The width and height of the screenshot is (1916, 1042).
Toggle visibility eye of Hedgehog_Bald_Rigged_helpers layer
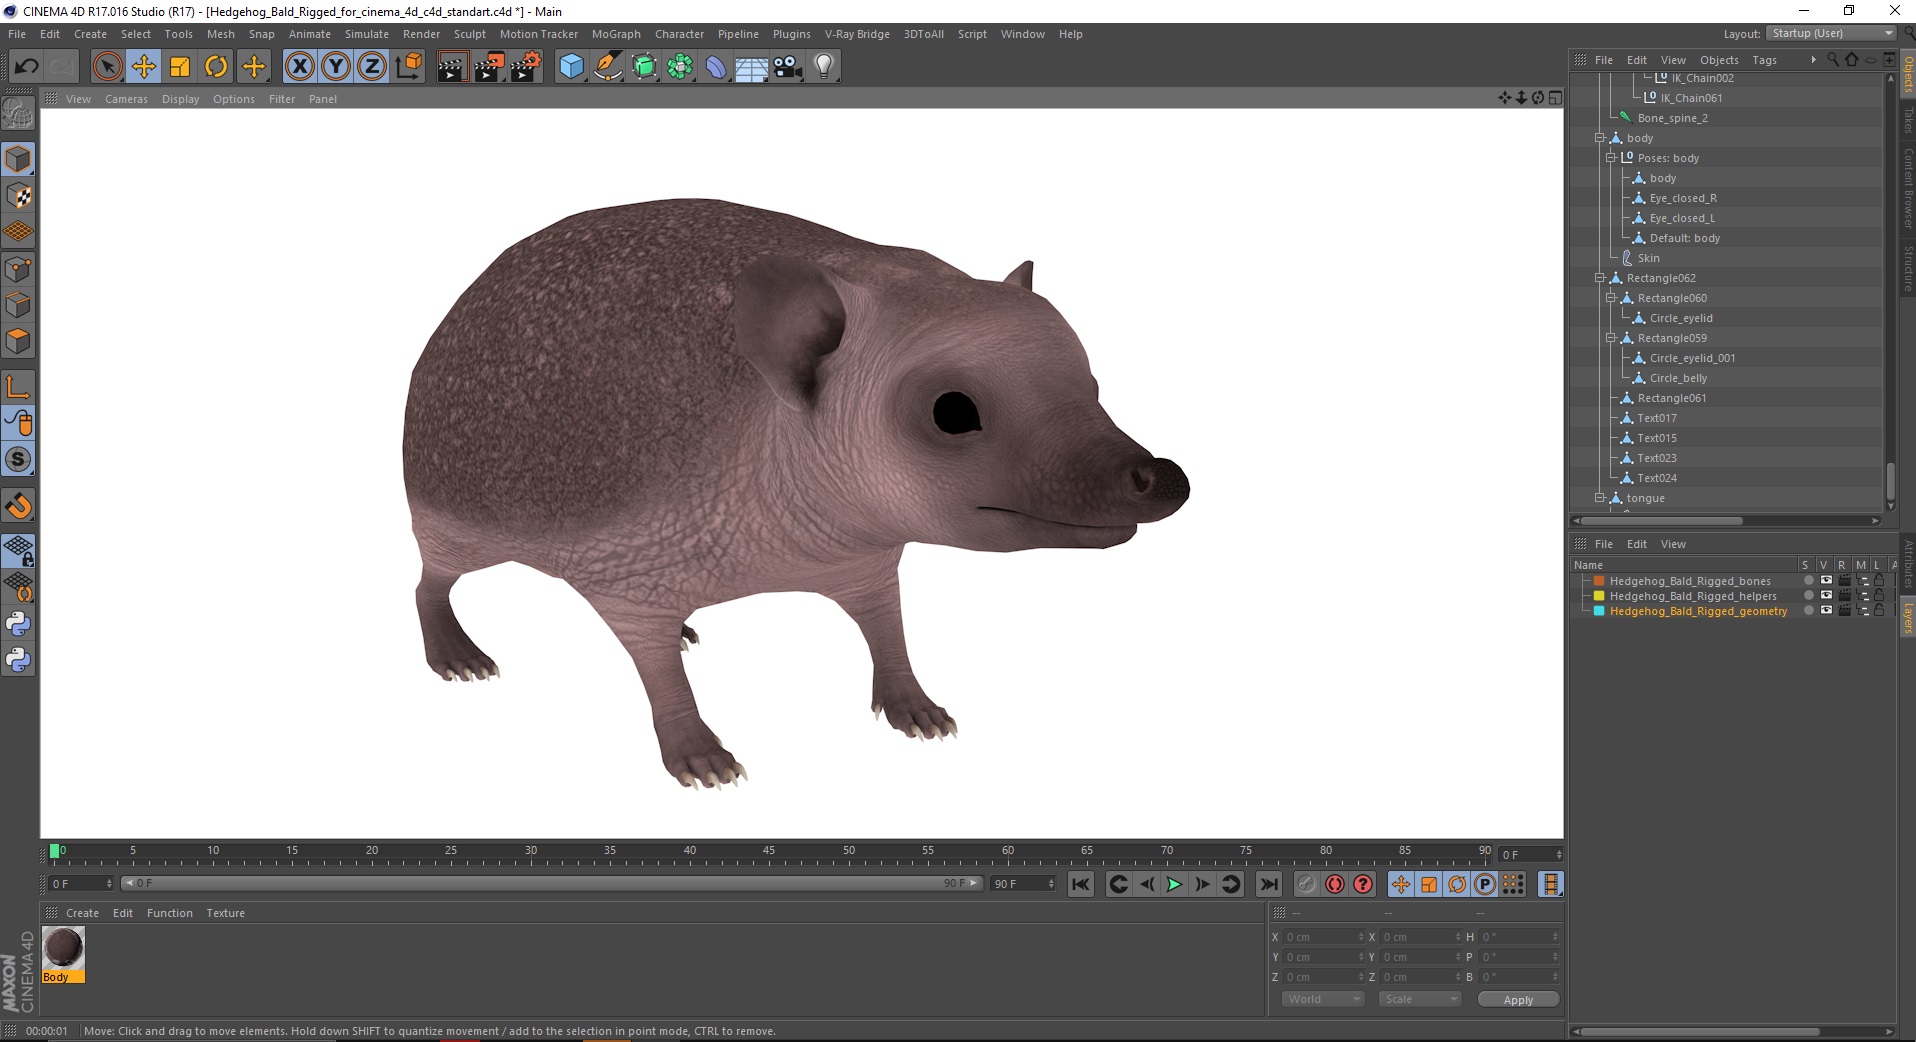1826,595
